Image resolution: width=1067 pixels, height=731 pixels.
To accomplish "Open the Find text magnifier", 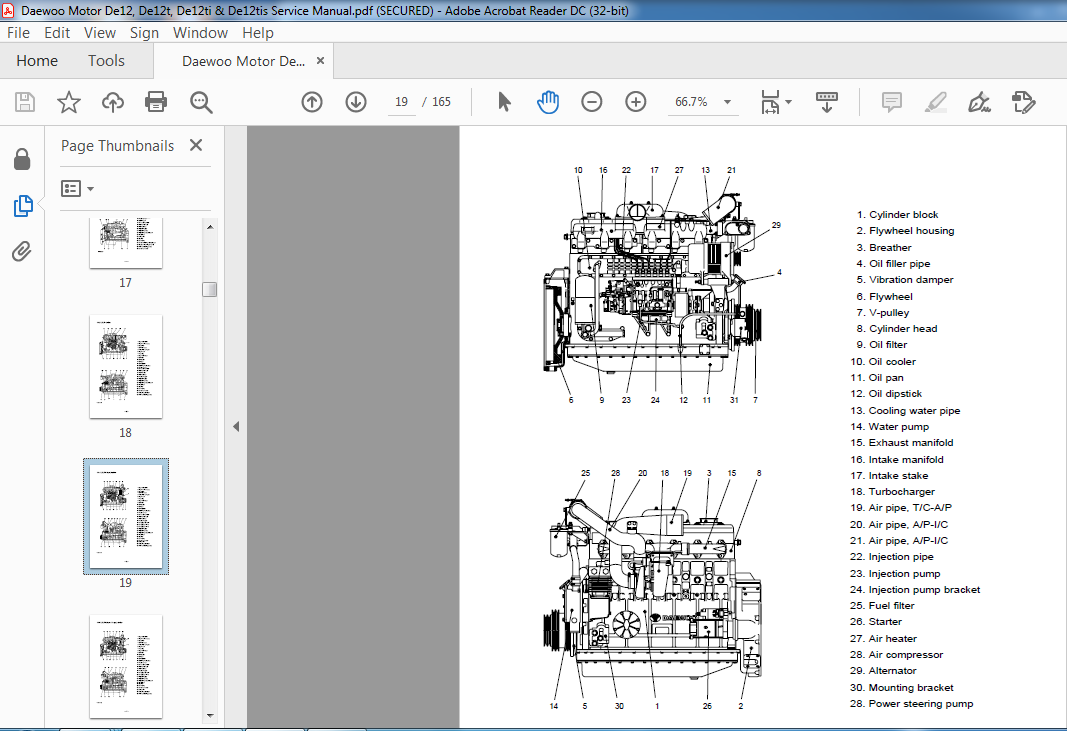I will [201, 102].
